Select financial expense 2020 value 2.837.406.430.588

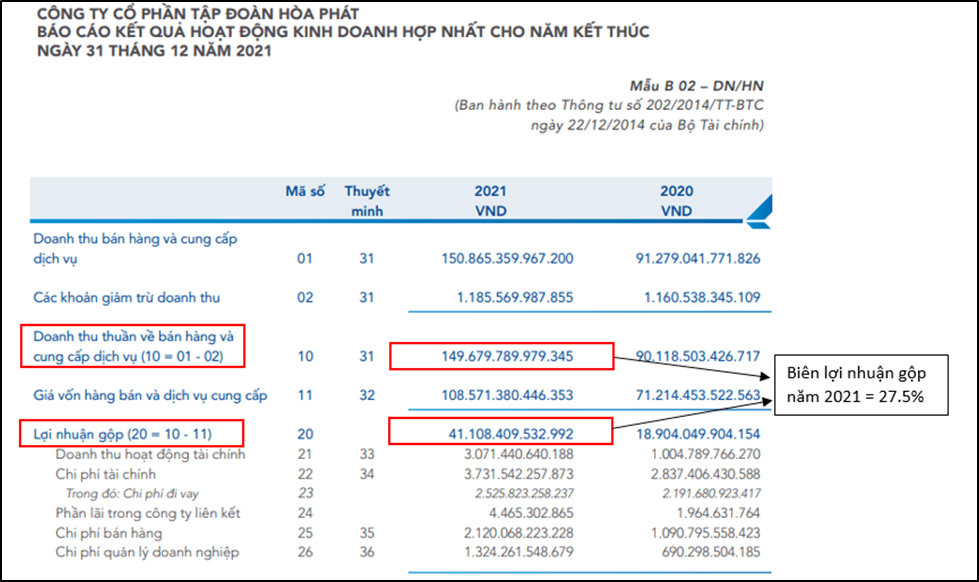[706, 474]
